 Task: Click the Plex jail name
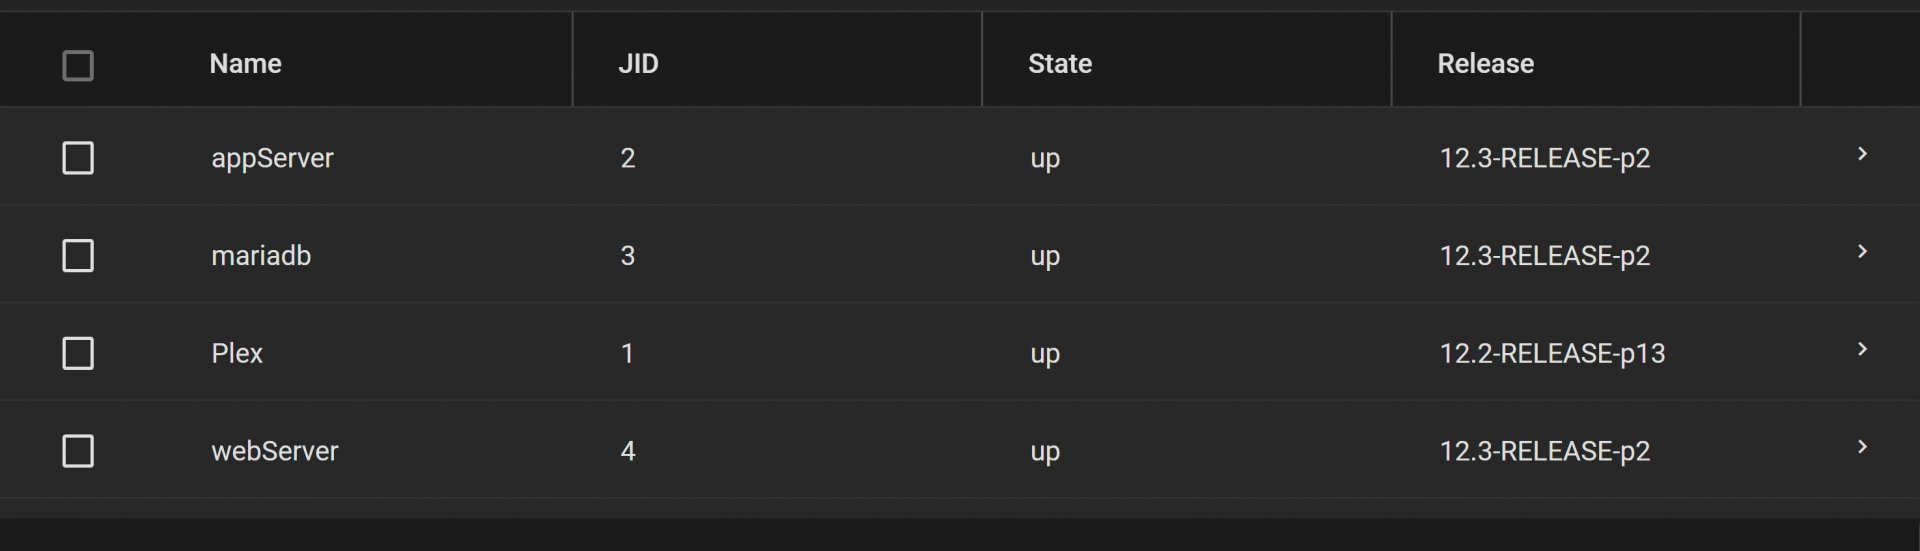click(x=237, y=353)
